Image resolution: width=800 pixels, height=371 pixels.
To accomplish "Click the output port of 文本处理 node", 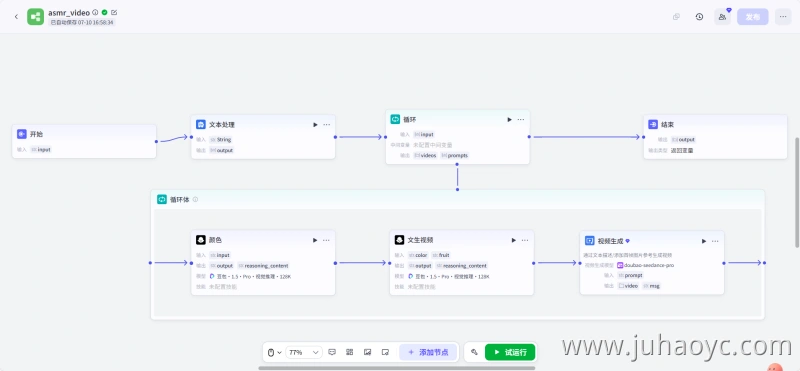I will (335, 137).
